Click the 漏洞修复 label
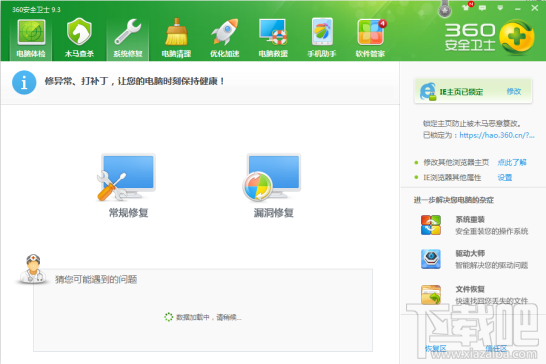The width and height of the screenshot is (546, 364). tap(274, 213)
